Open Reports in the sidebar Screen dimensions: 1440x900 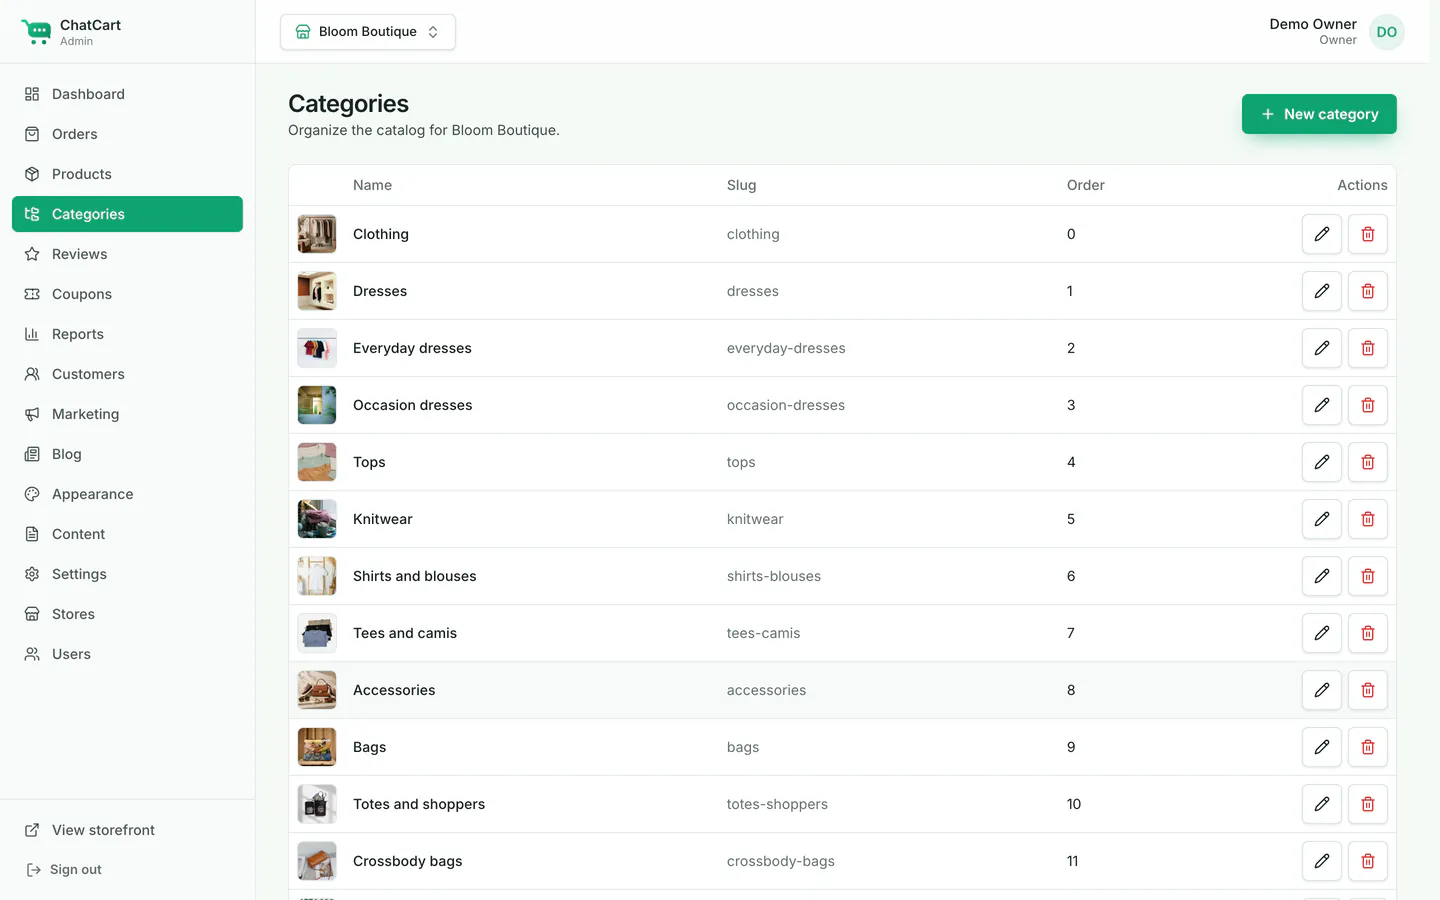[x=127, y=334]
